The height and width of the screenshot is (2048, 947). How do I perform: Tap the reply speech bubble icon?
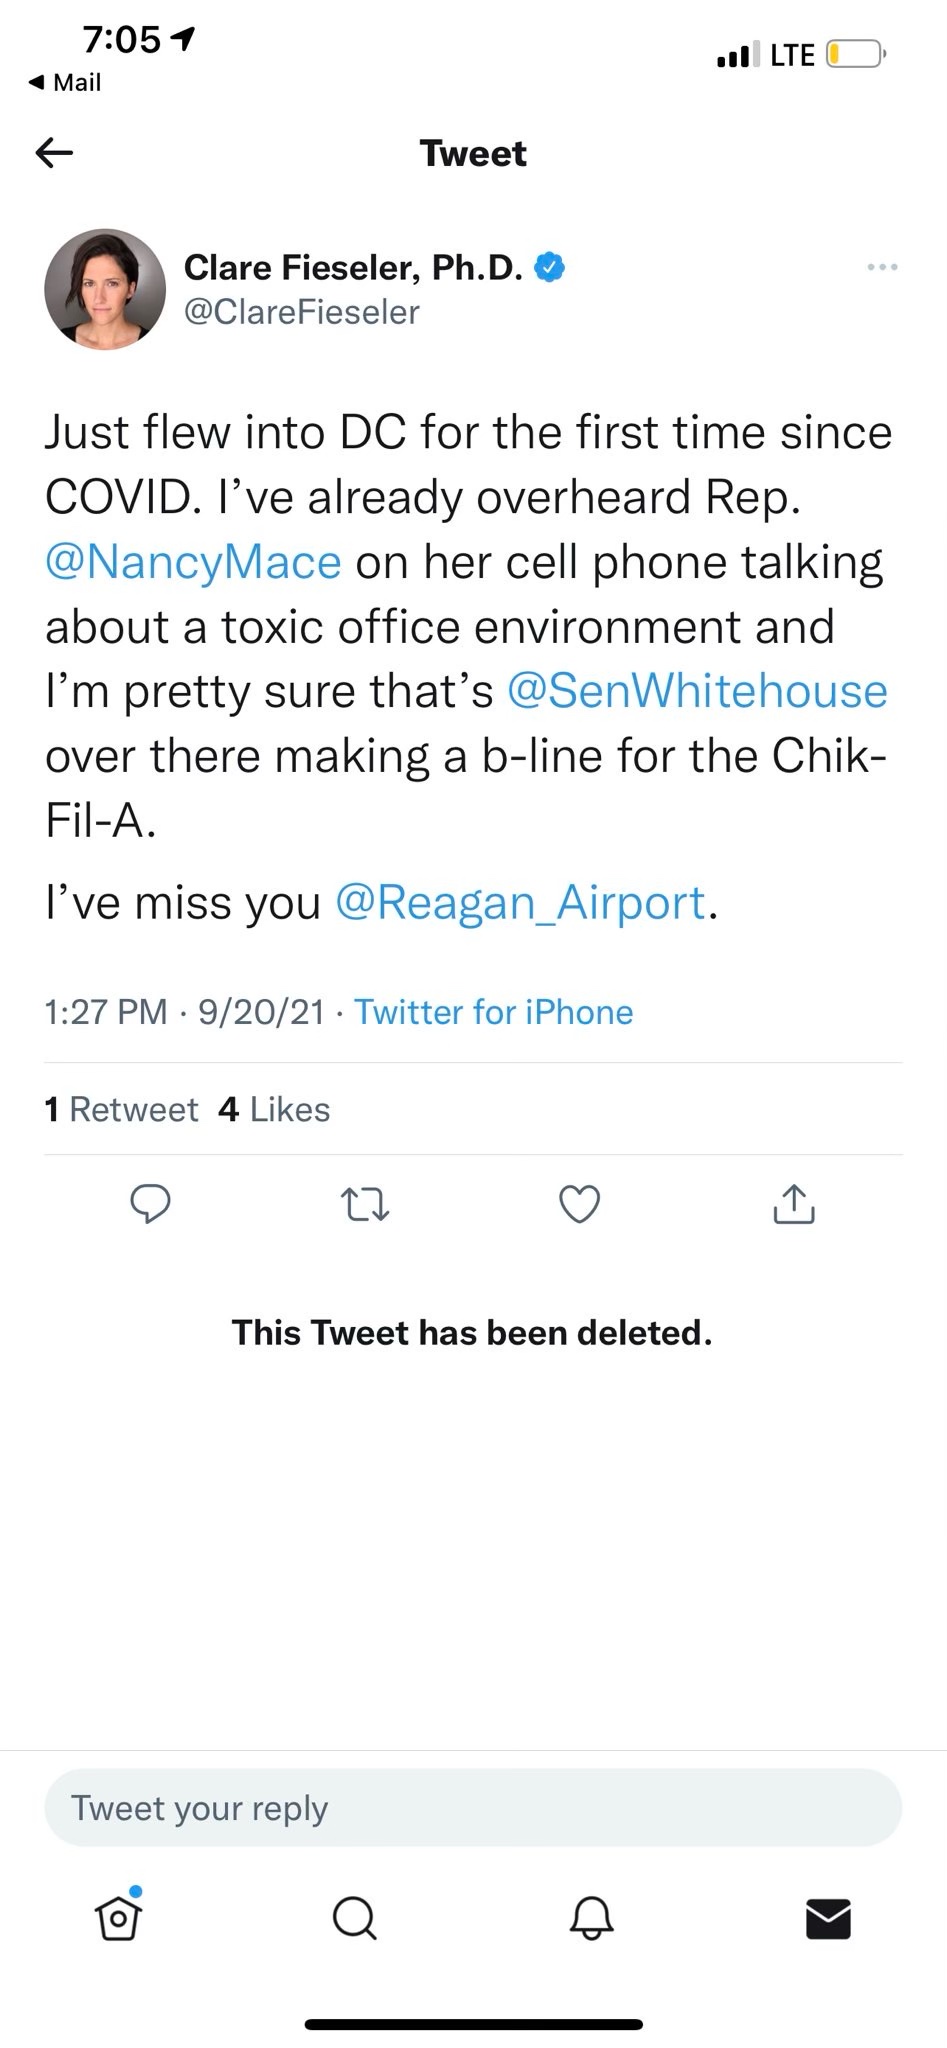(151, 1203)
